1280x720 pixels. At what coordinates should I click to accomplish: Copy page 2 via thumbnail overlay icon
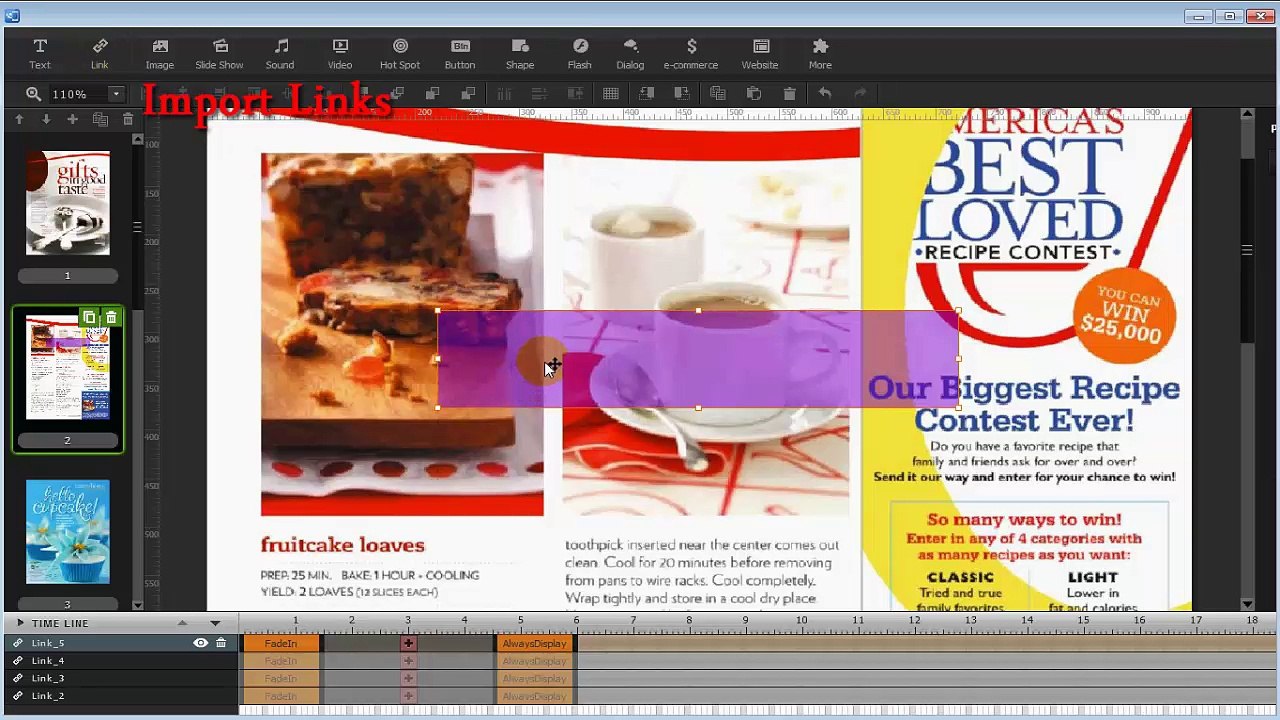(89, 318)
